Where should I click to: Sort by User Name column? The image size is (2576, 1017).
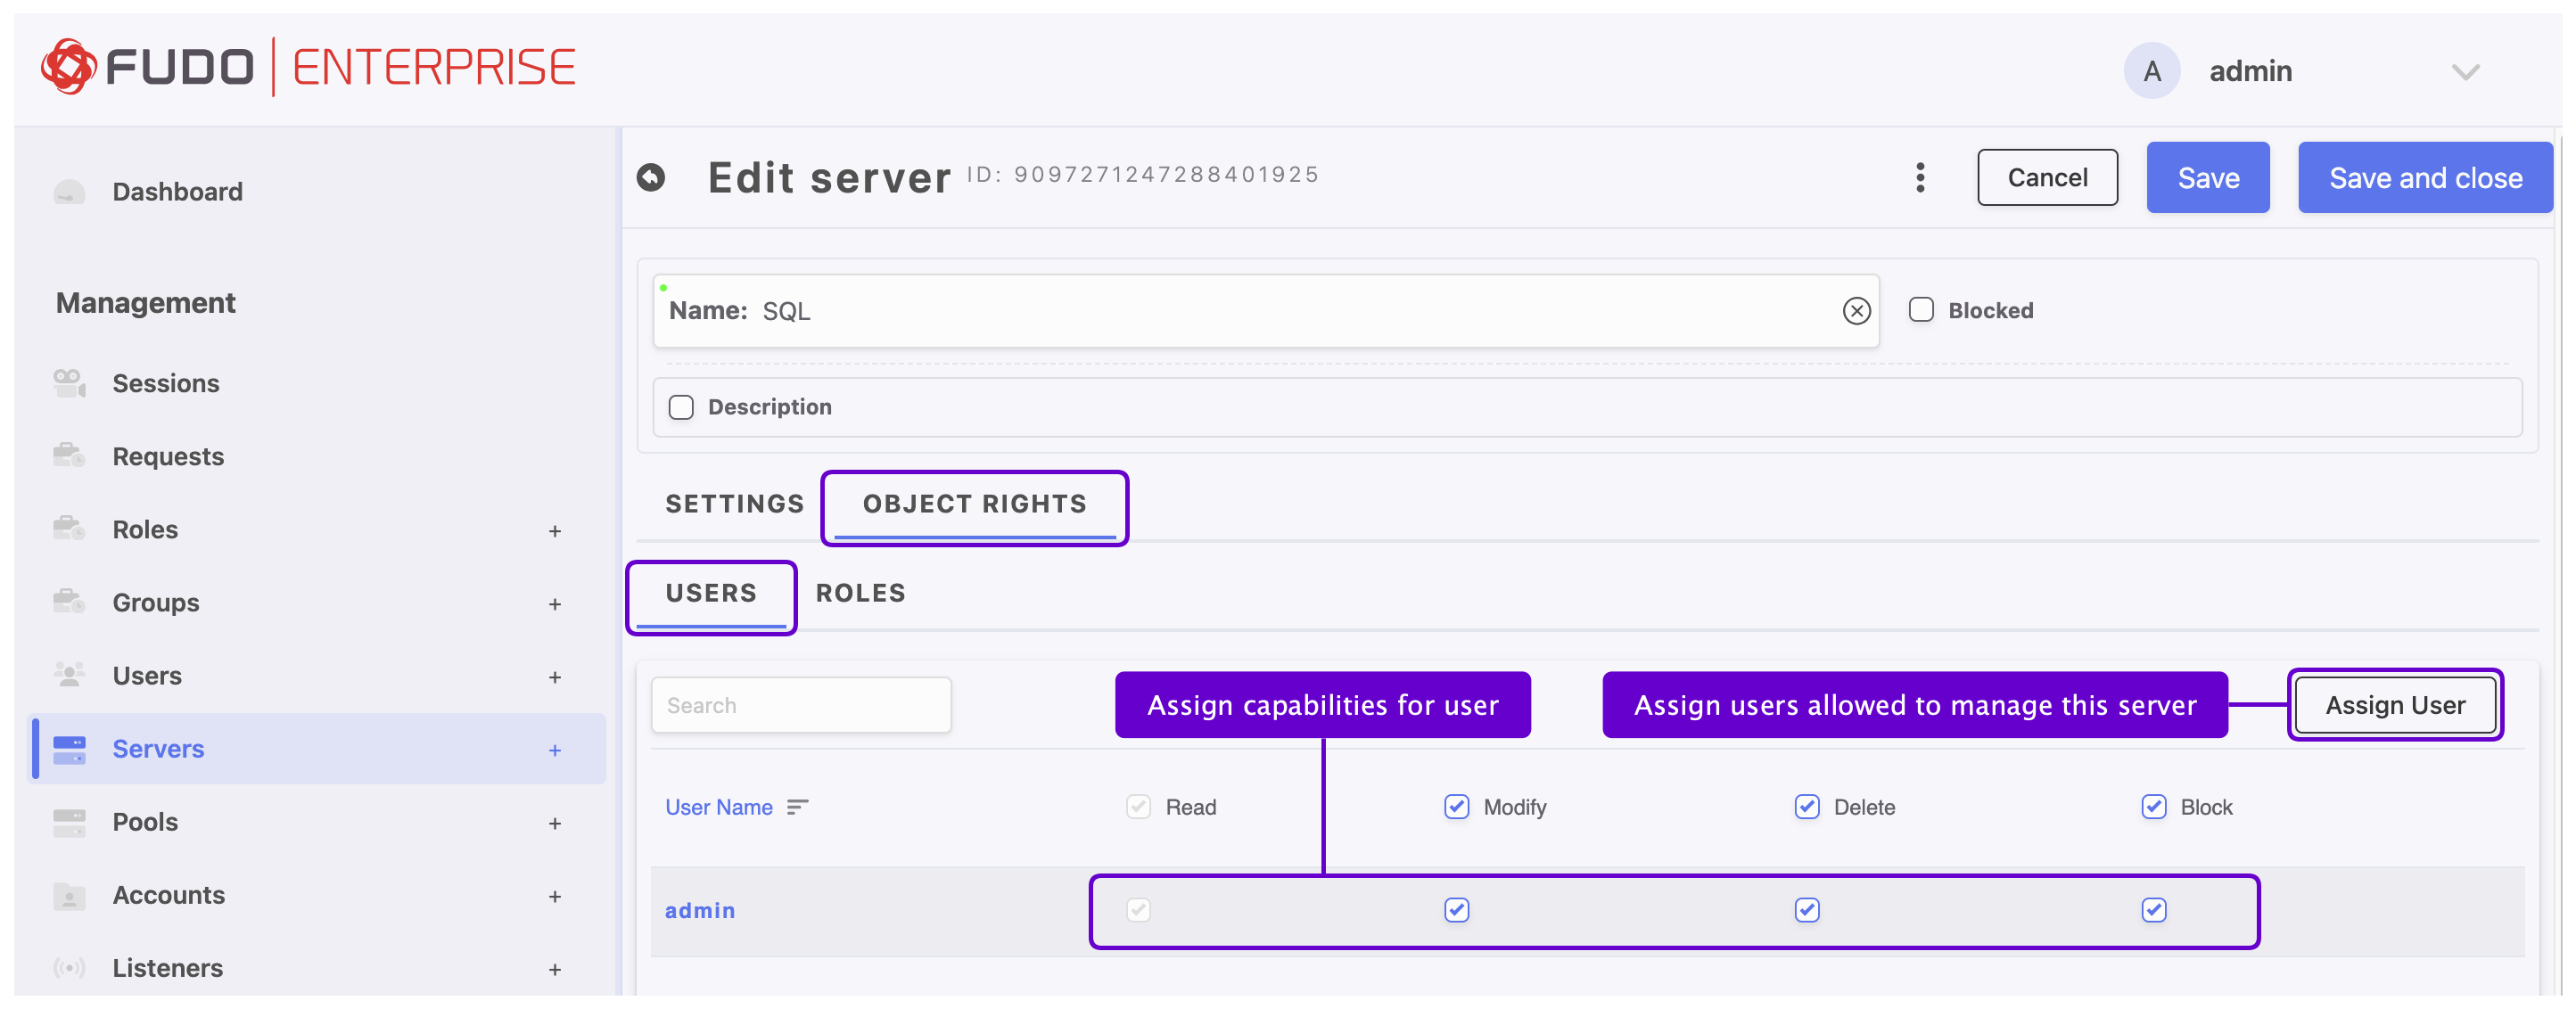click(720, 806)
